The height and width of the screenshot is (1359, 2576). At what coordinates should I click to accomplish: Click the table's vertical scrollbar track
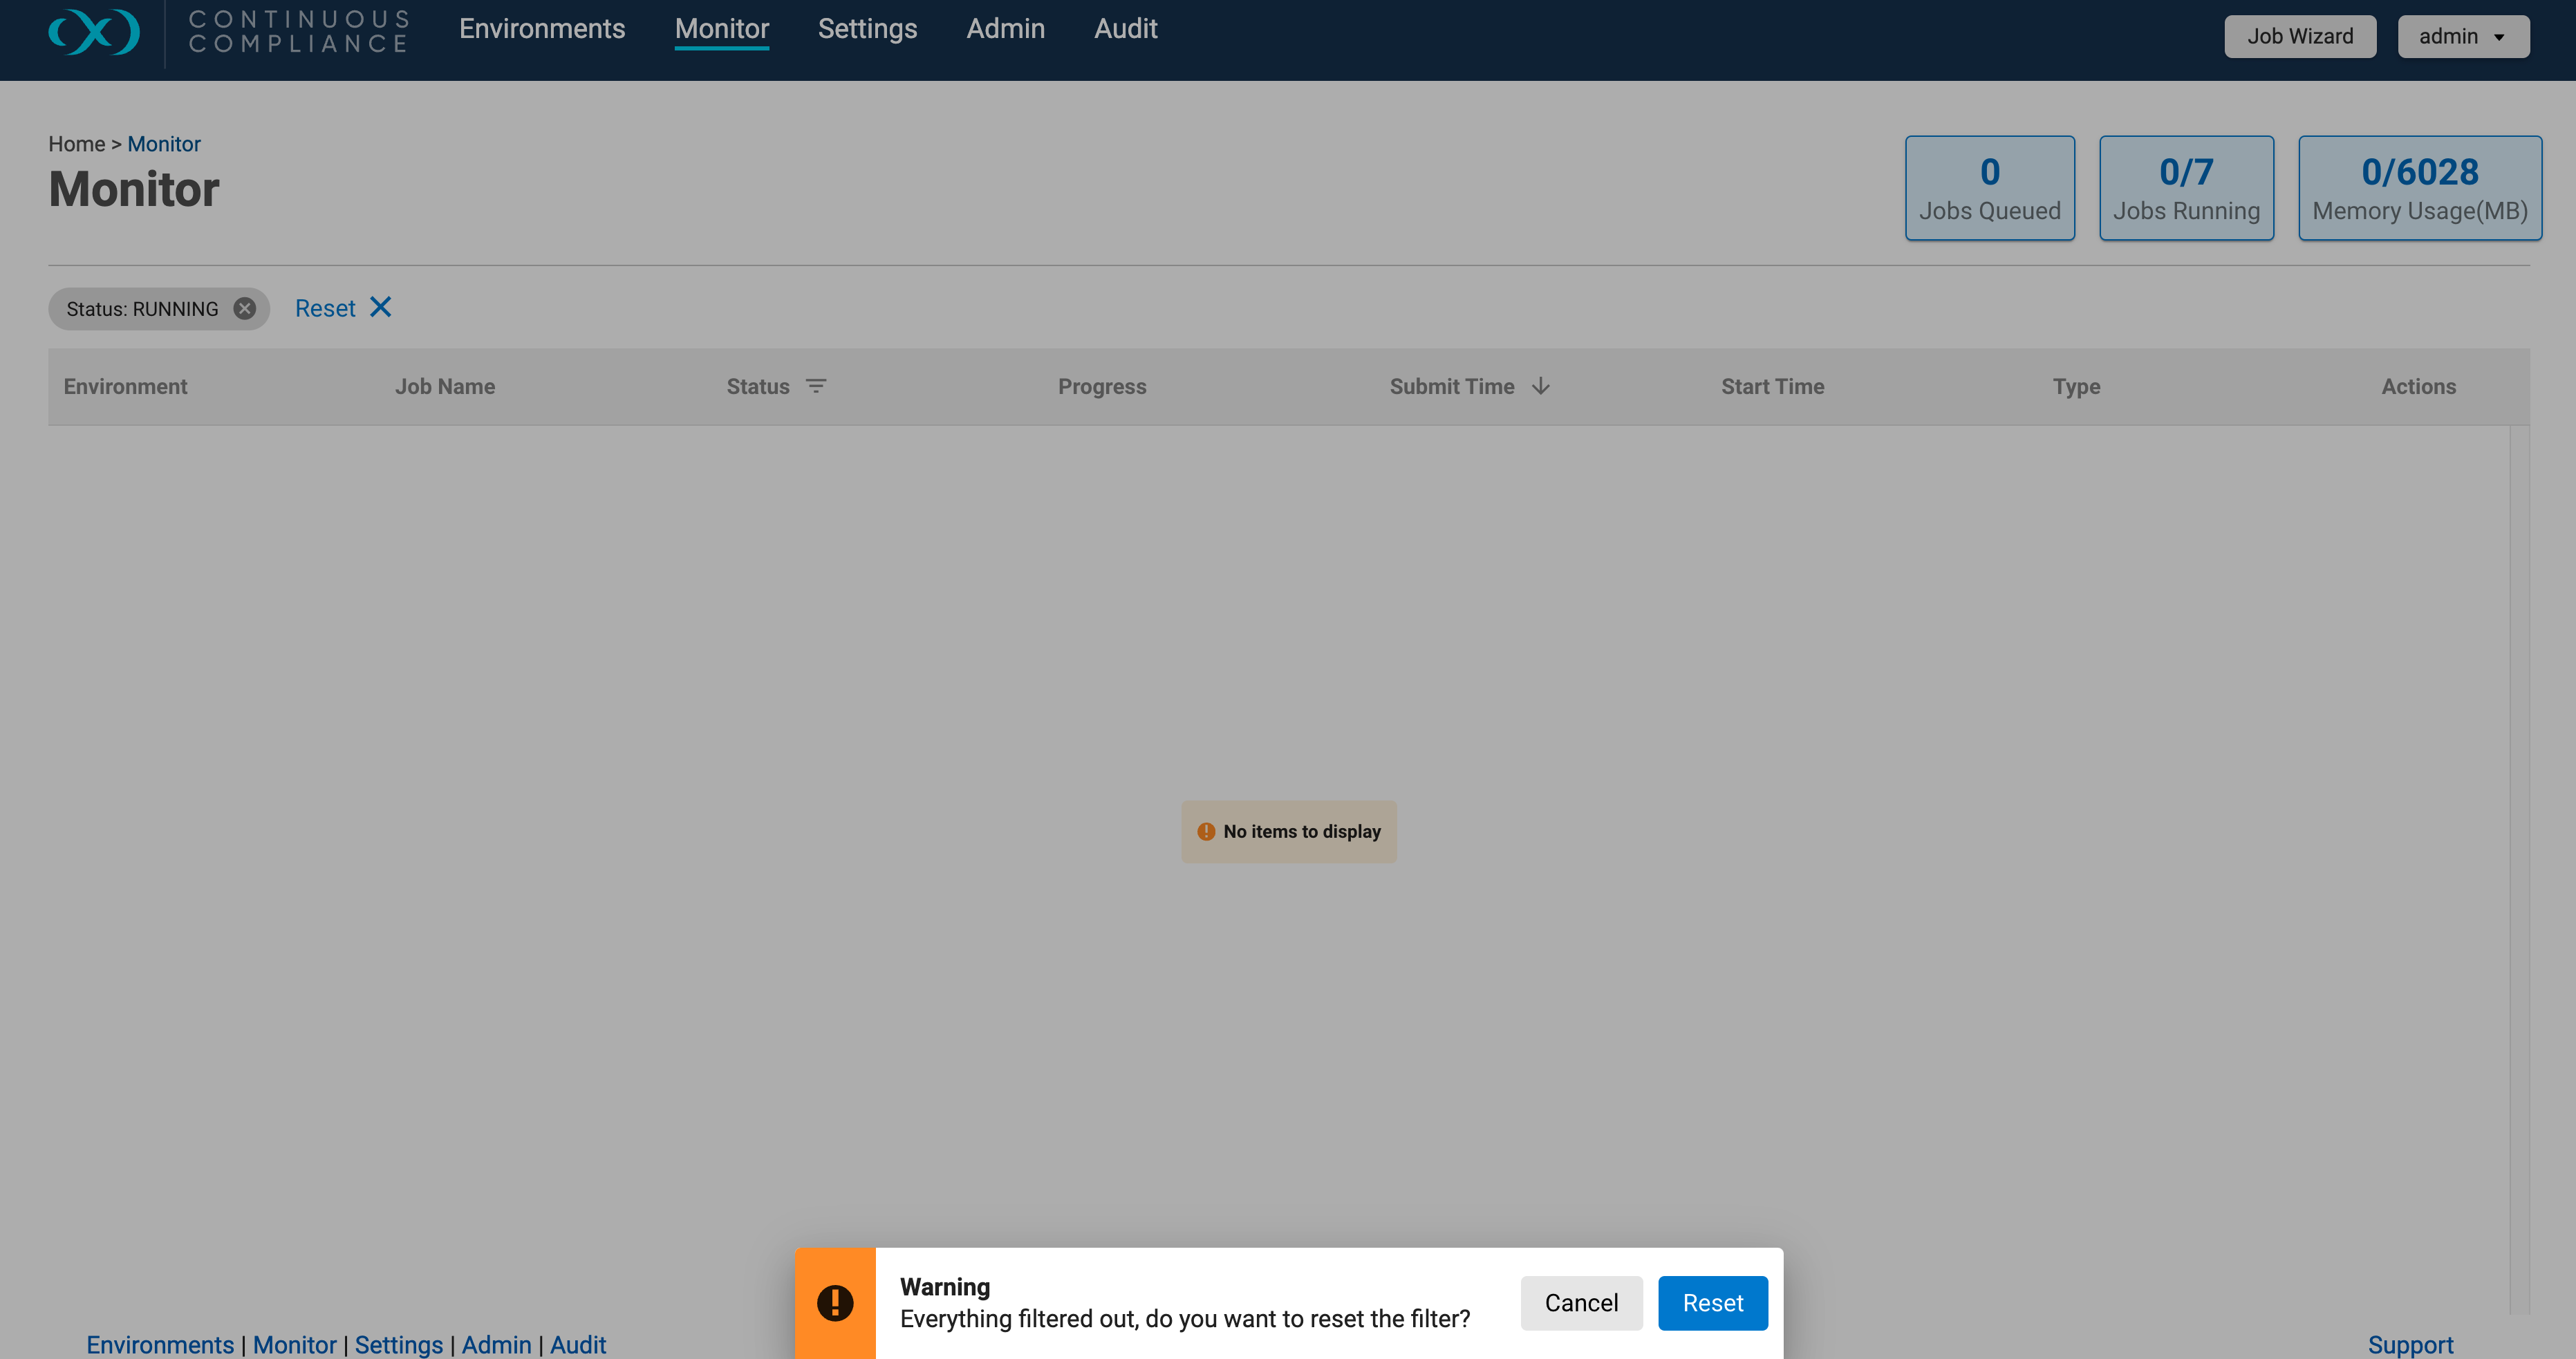[x=2519, y=870]
